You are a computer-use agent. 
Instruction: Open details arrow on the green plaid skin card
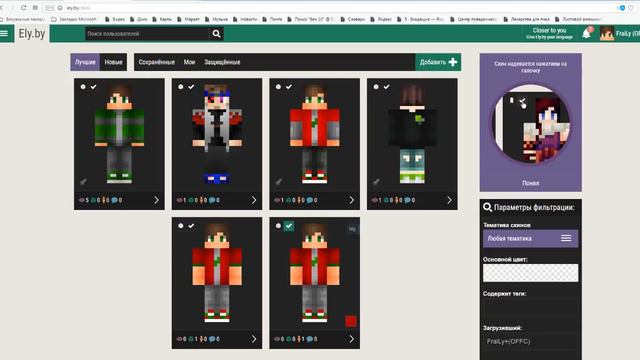point(156,200)
